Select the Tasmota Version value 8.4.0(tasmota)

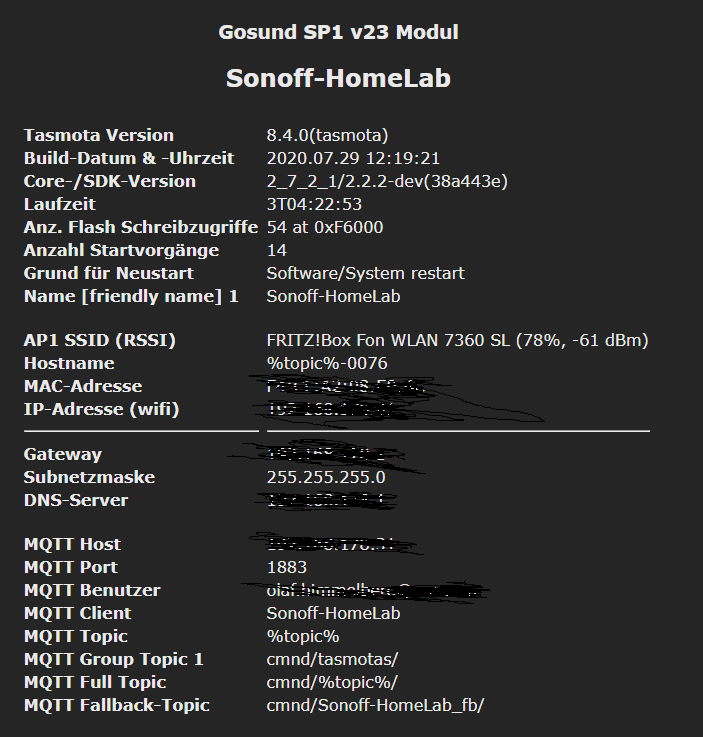(328, 135)
